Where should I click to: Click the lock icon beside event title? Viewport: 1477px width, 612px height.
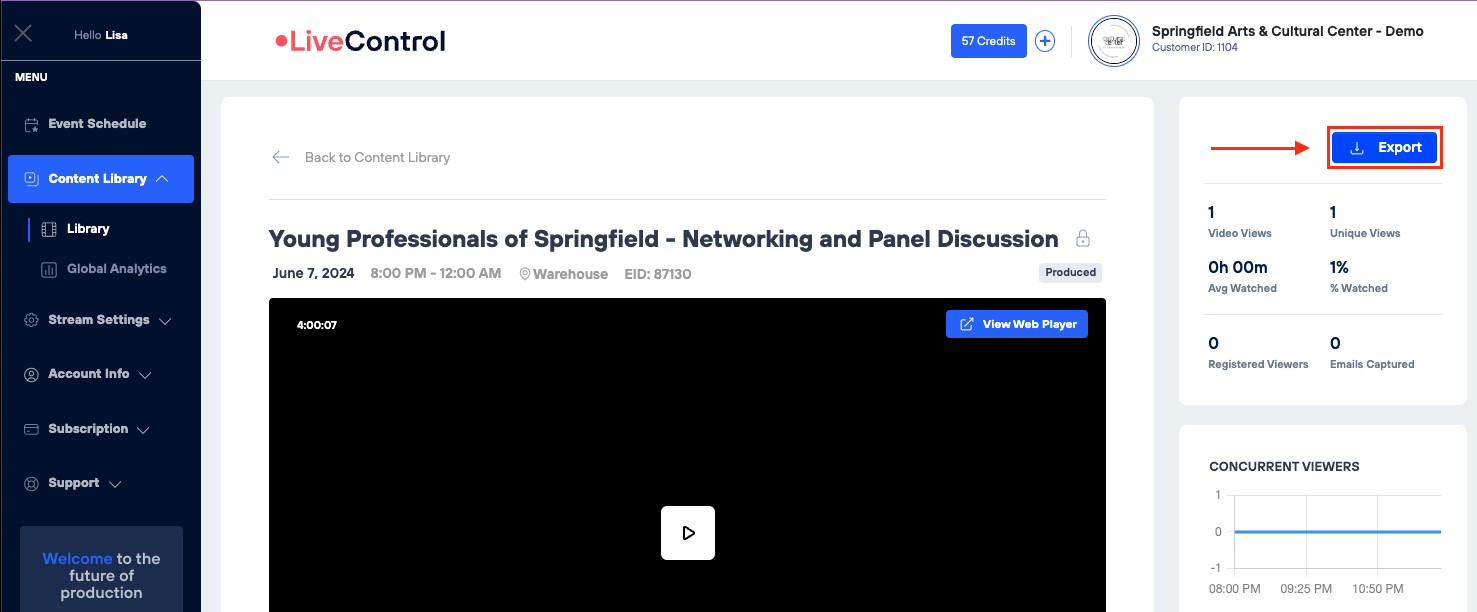1082,239
